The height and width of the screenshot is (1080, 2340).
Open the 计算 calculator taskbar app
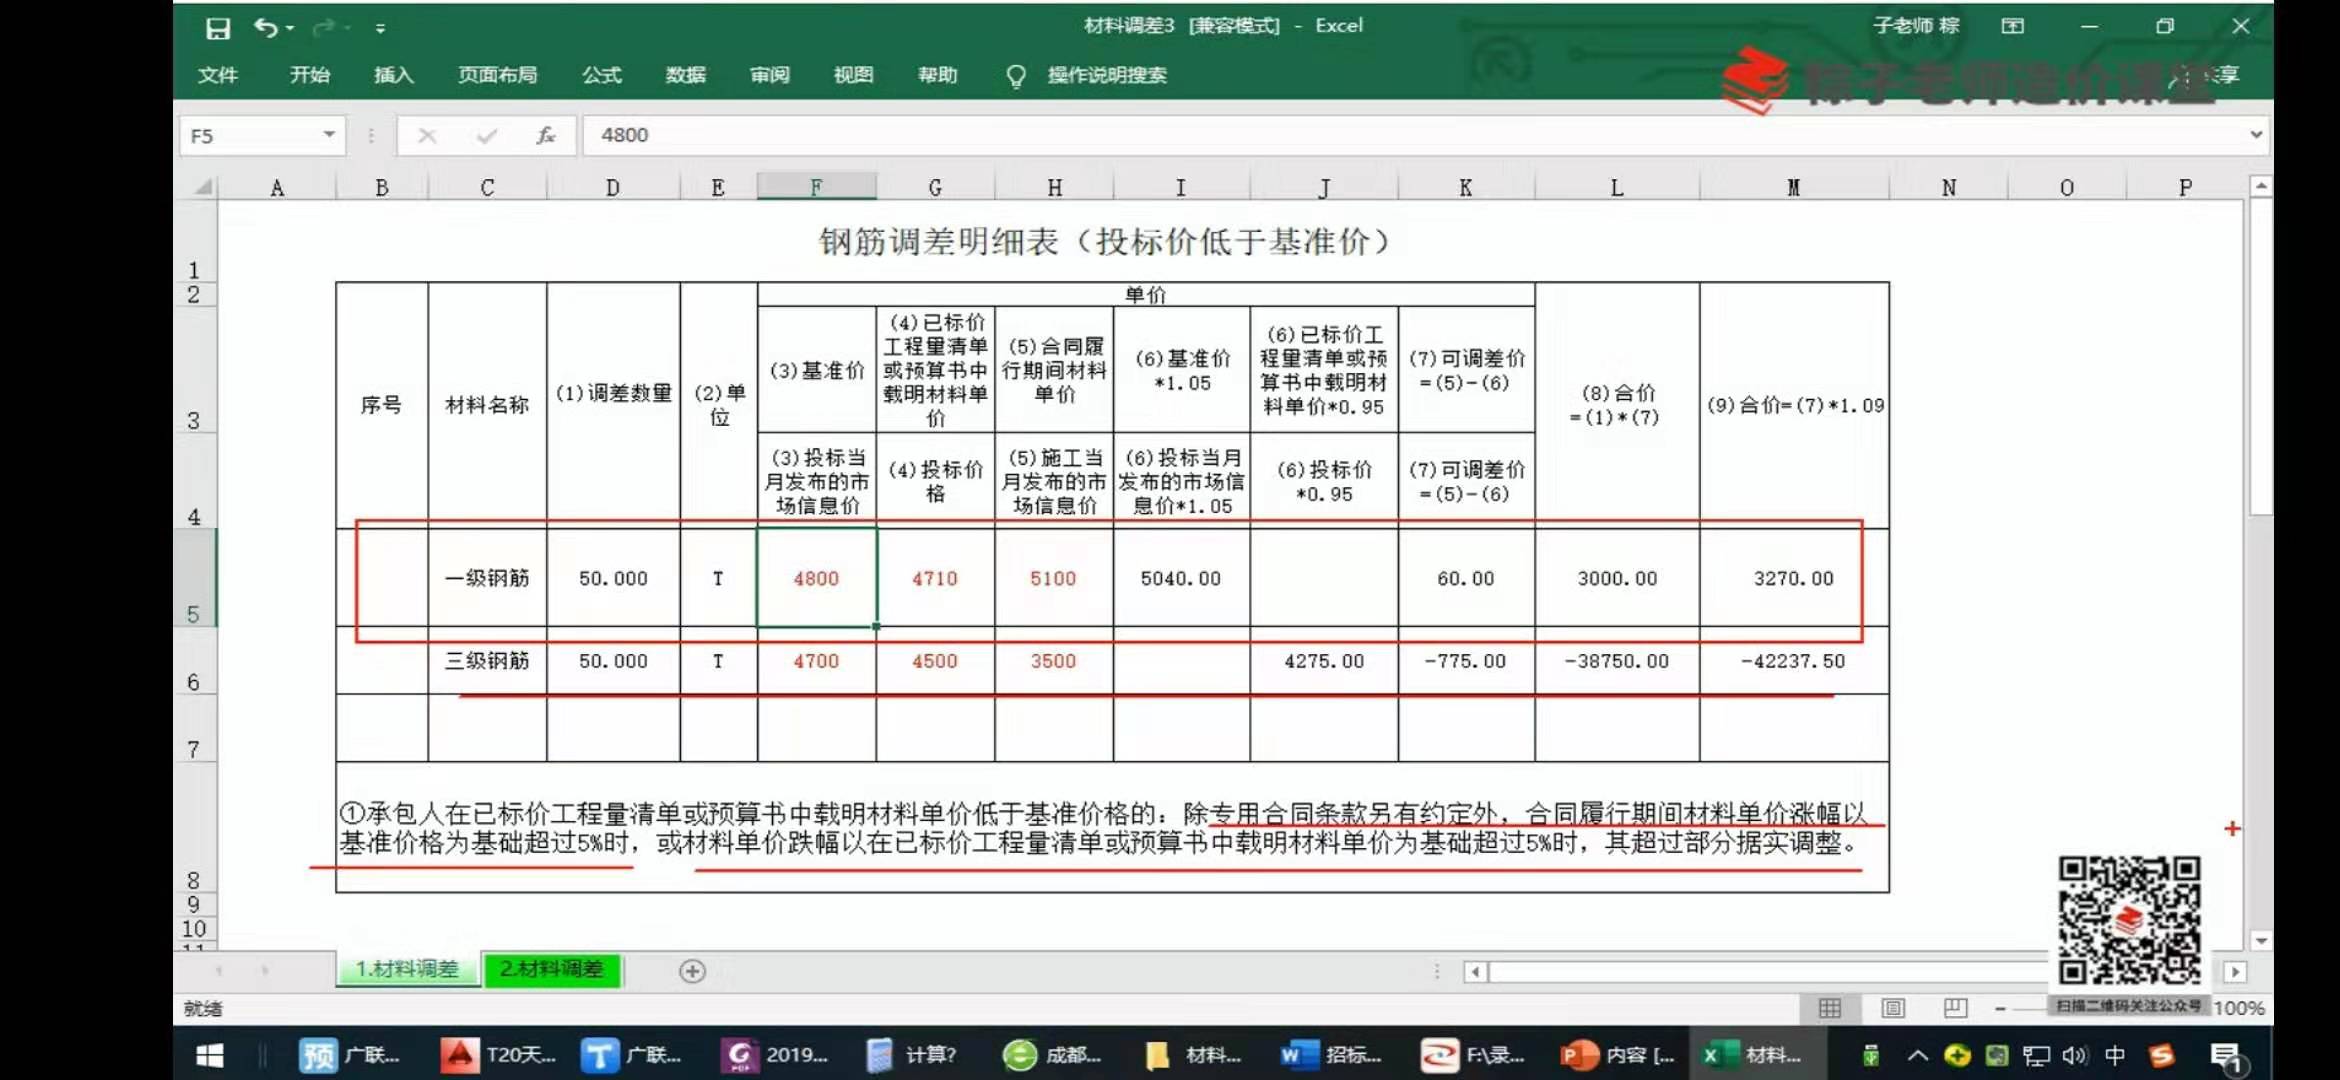911,1055
